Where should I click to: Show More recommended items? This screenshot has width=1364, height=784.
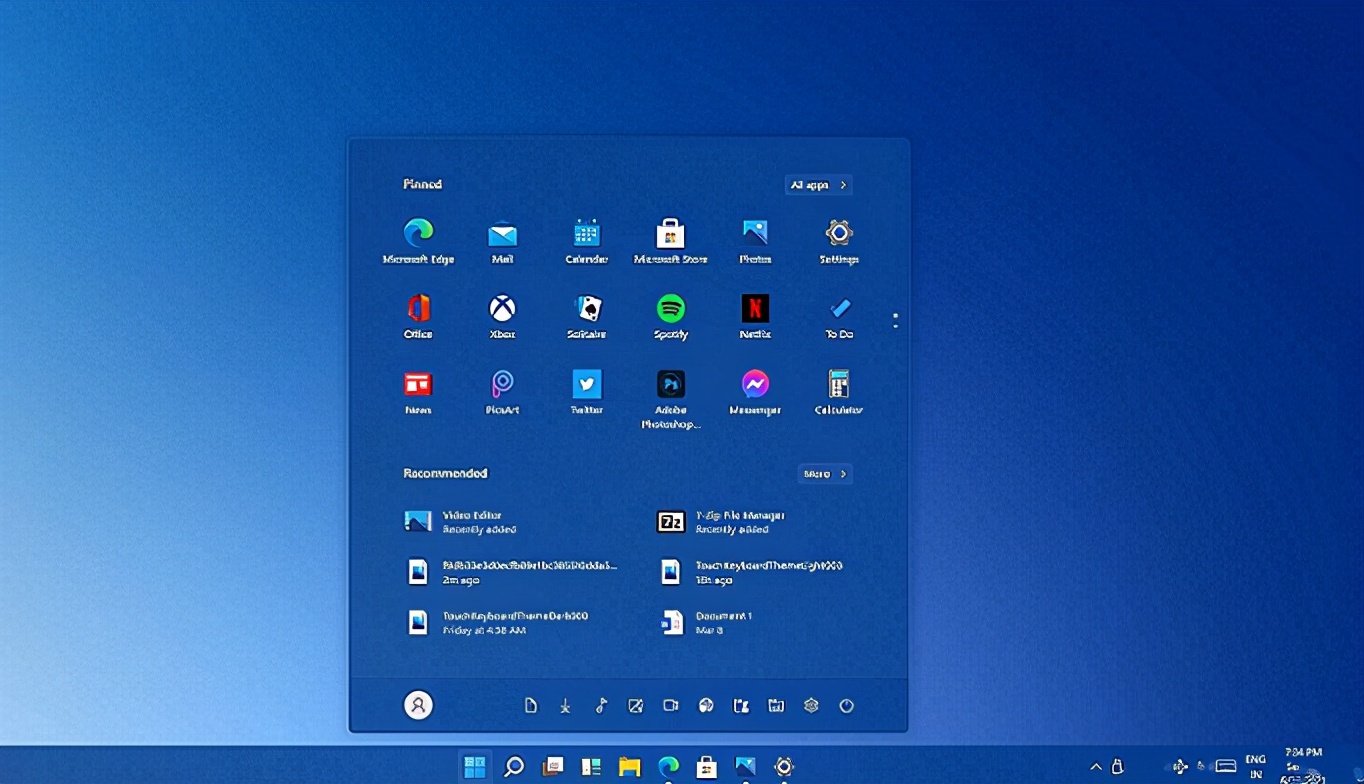[825, 474]
